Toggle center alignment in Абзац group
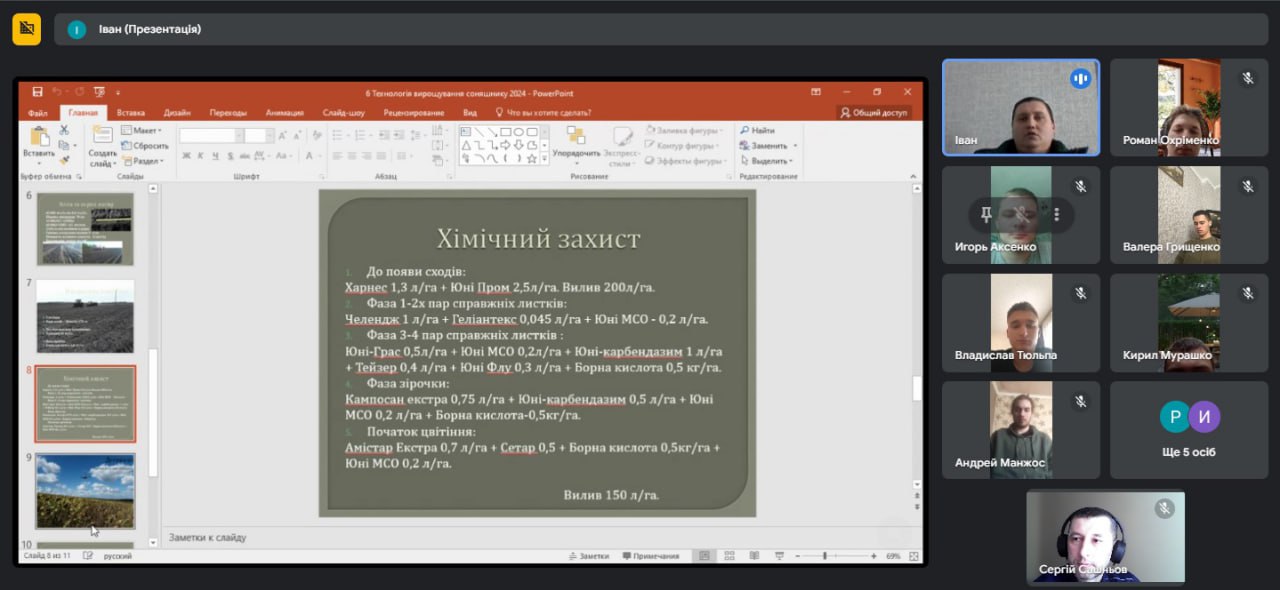1280x590 pixels. pyautogui.click(x=351, y=156)
